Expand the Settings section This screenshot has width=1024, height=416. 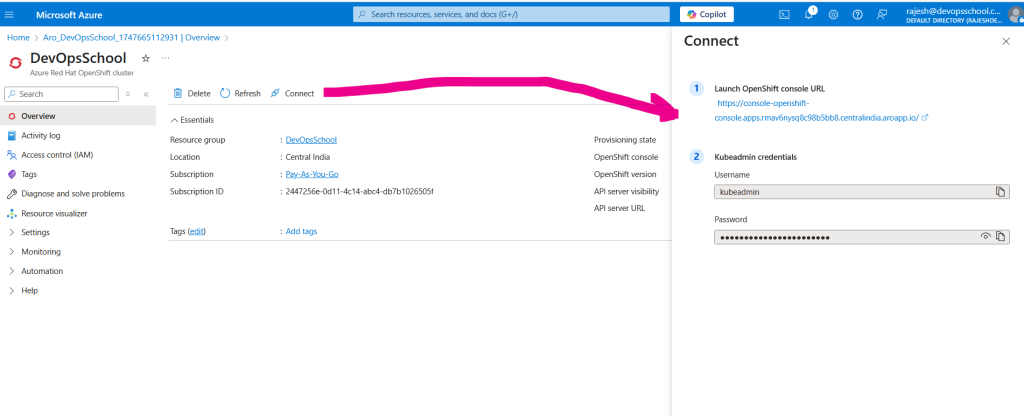pos(35,232)
